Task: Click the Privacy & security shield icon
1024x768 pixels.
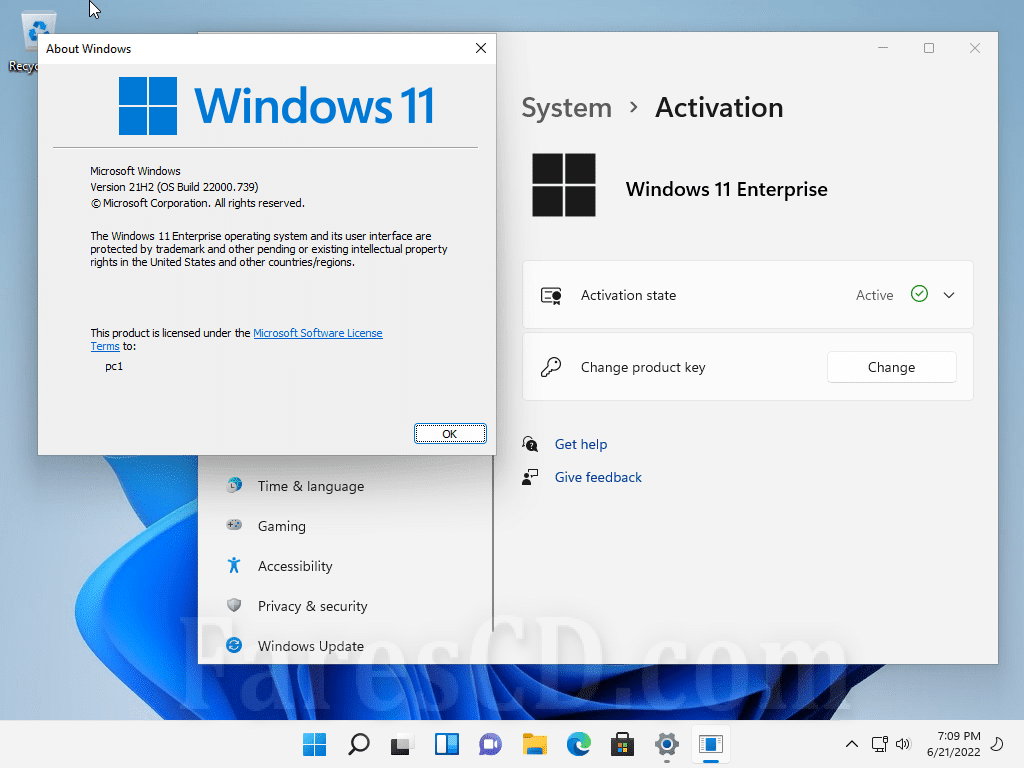Action: (234, 605)
